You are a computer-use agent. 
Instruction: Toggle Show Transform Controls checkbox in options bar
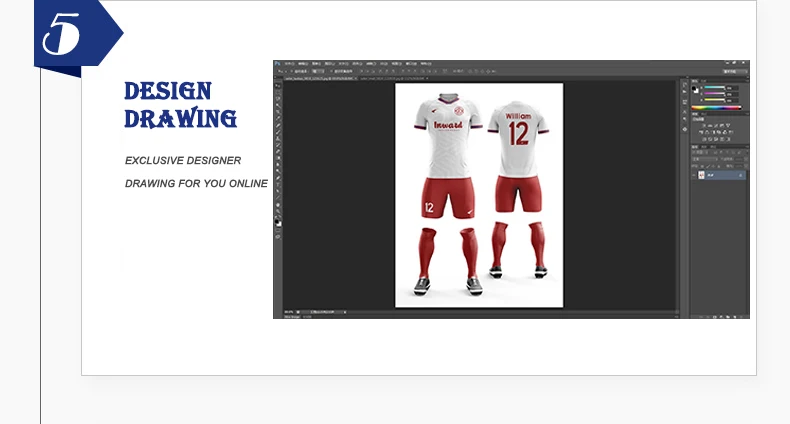(x=332, y=72)
